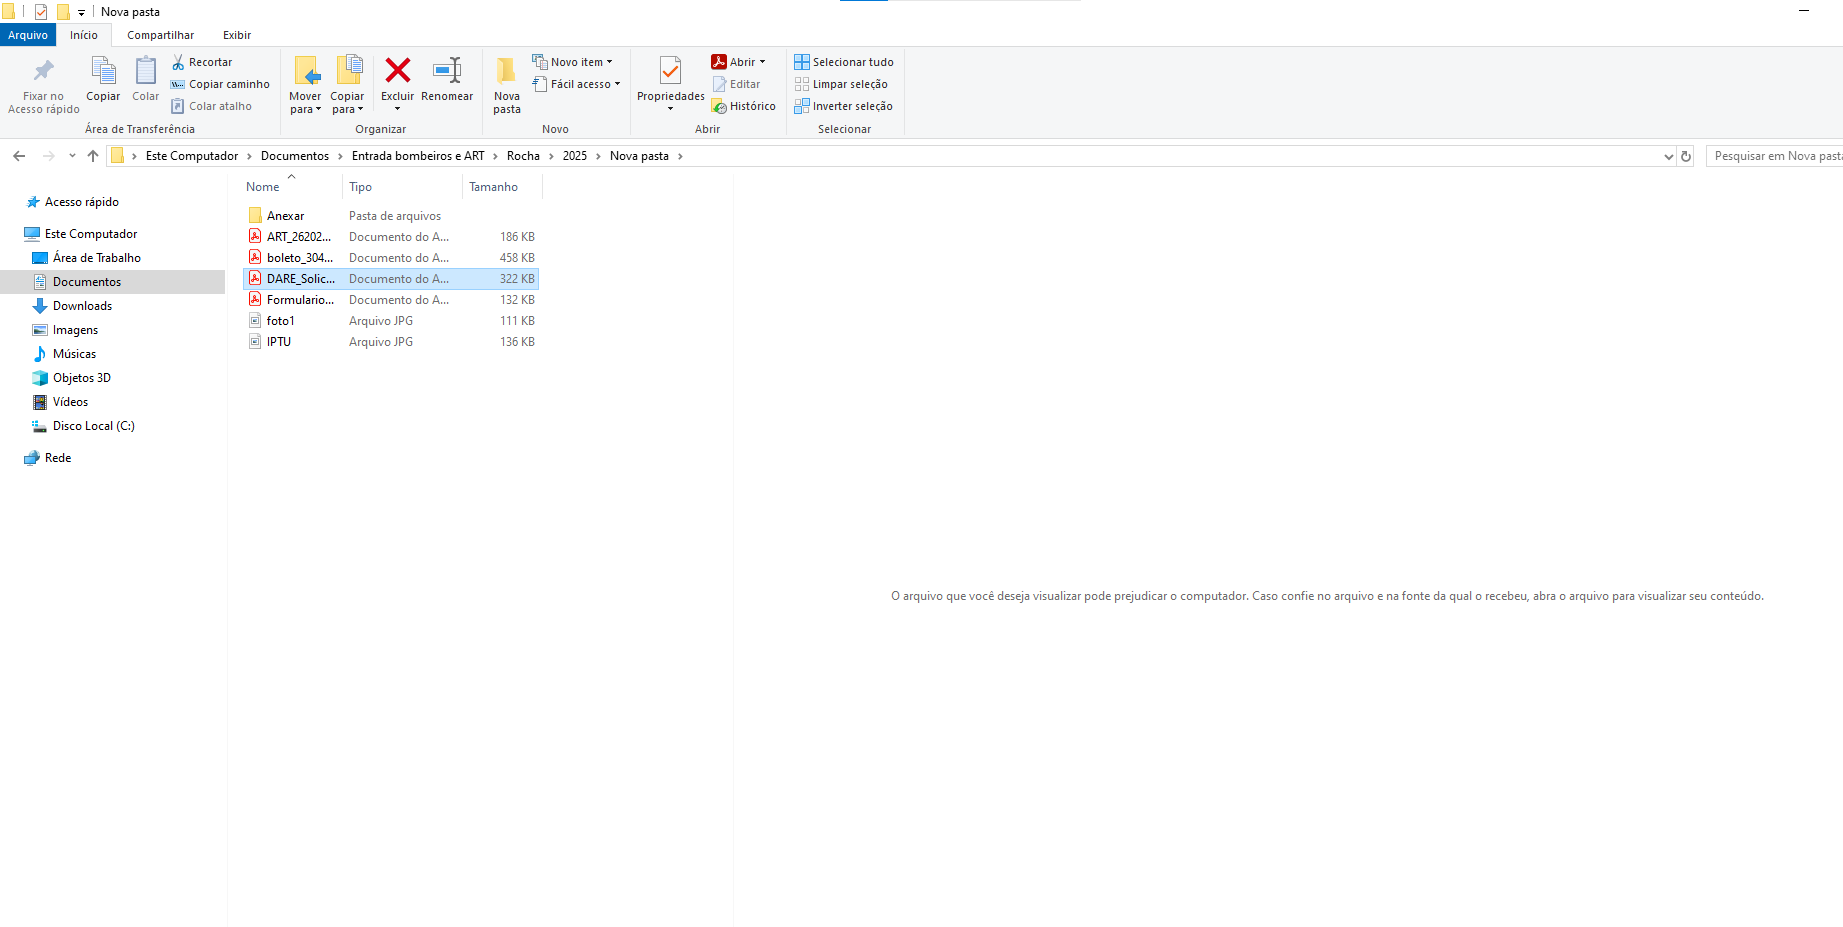
Task: Click the new folder quick access toolbar icon
Action: [63, 12]
